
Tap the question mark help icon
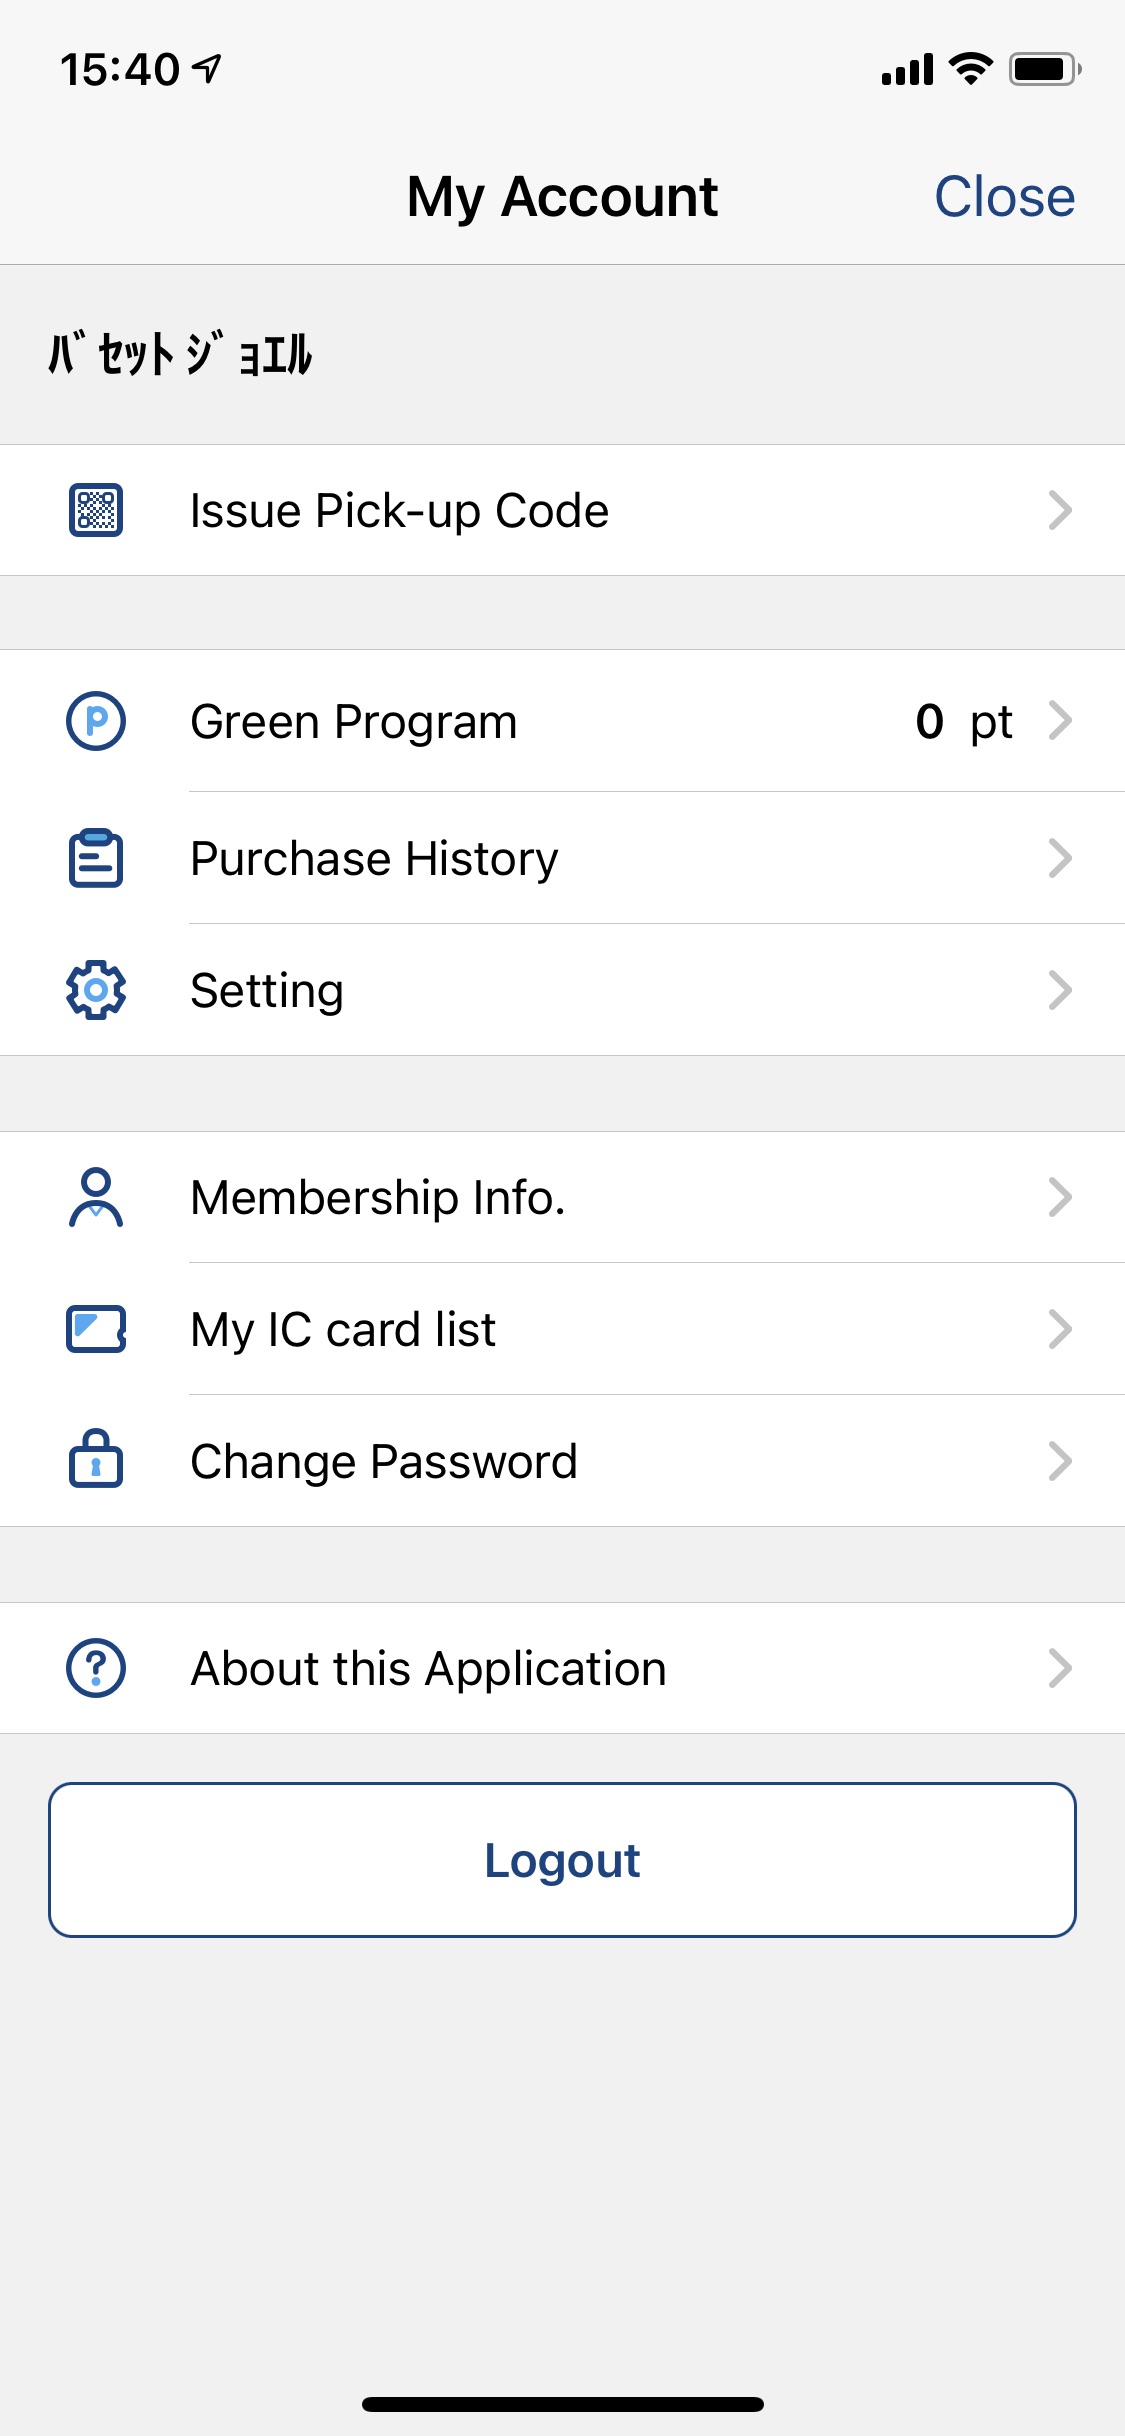pos(96,1668)
